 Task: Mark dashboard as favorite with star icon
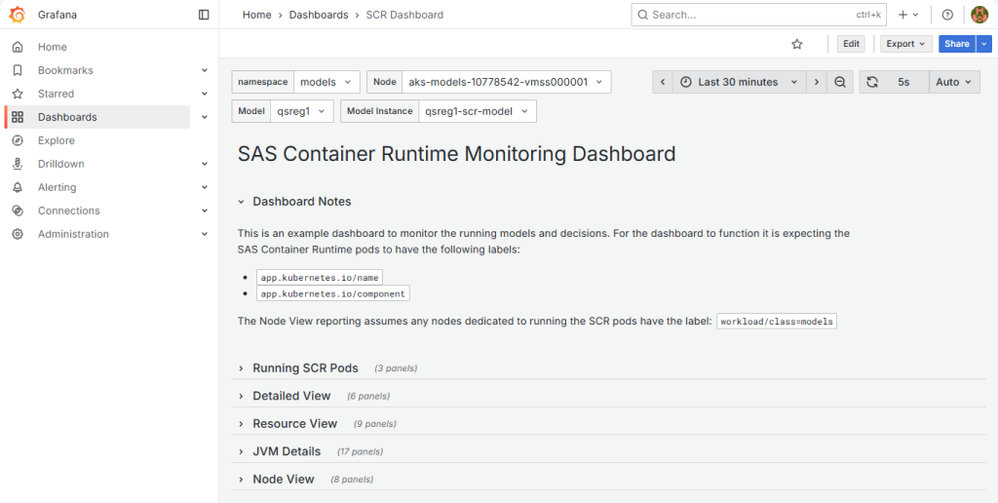797,44
